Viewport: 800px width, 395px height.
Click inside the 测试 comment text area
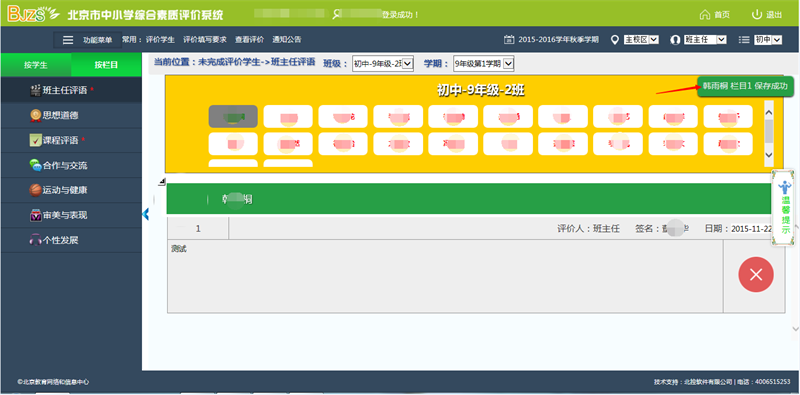coord(445,276)
